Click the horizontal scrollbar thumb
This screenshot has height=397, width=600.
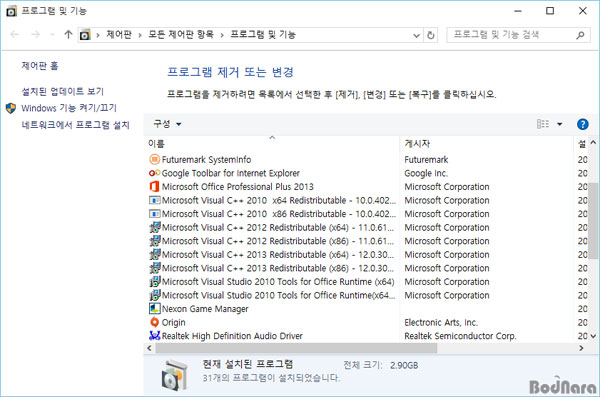click(296, 348)
